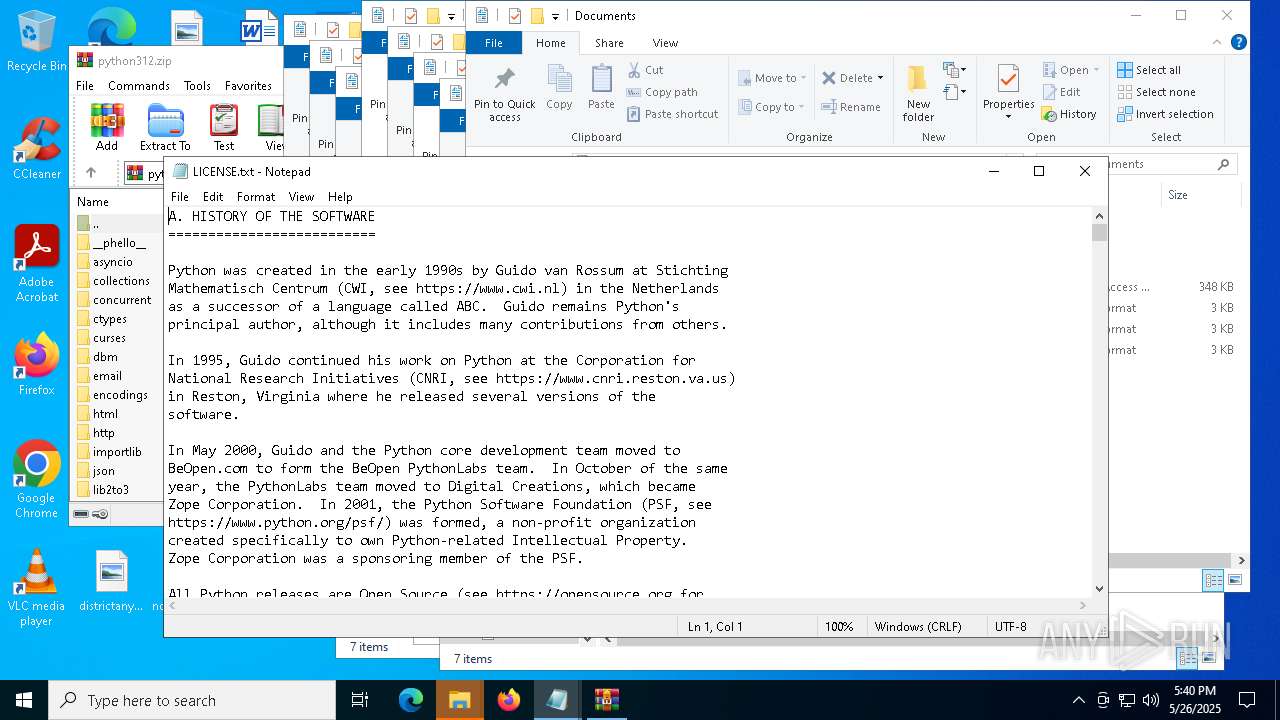The width and height of the screenshot is (1280, 720).
Task: Click WinRAR up-one-level arrow
Action: (90, 173)
